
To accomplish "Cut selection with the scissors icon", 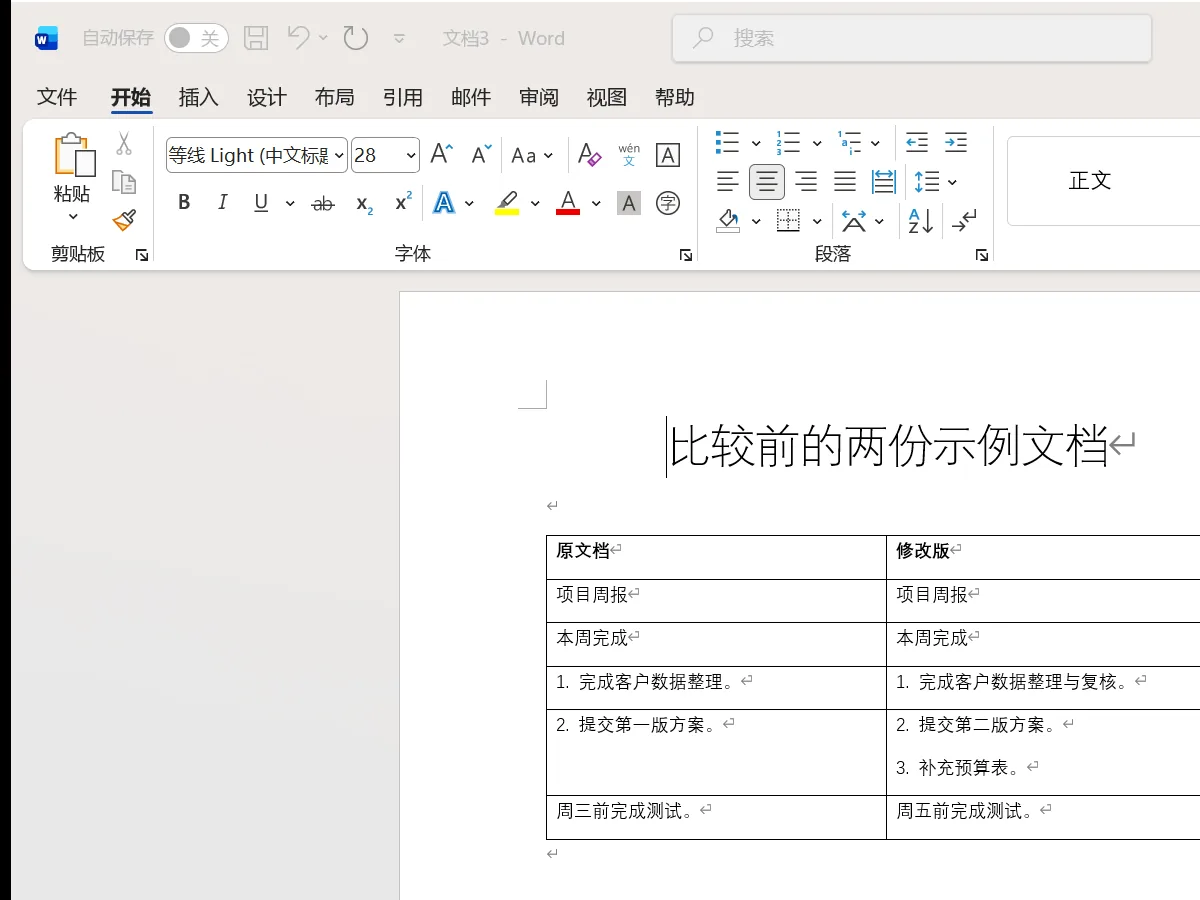I will (124, 144).
